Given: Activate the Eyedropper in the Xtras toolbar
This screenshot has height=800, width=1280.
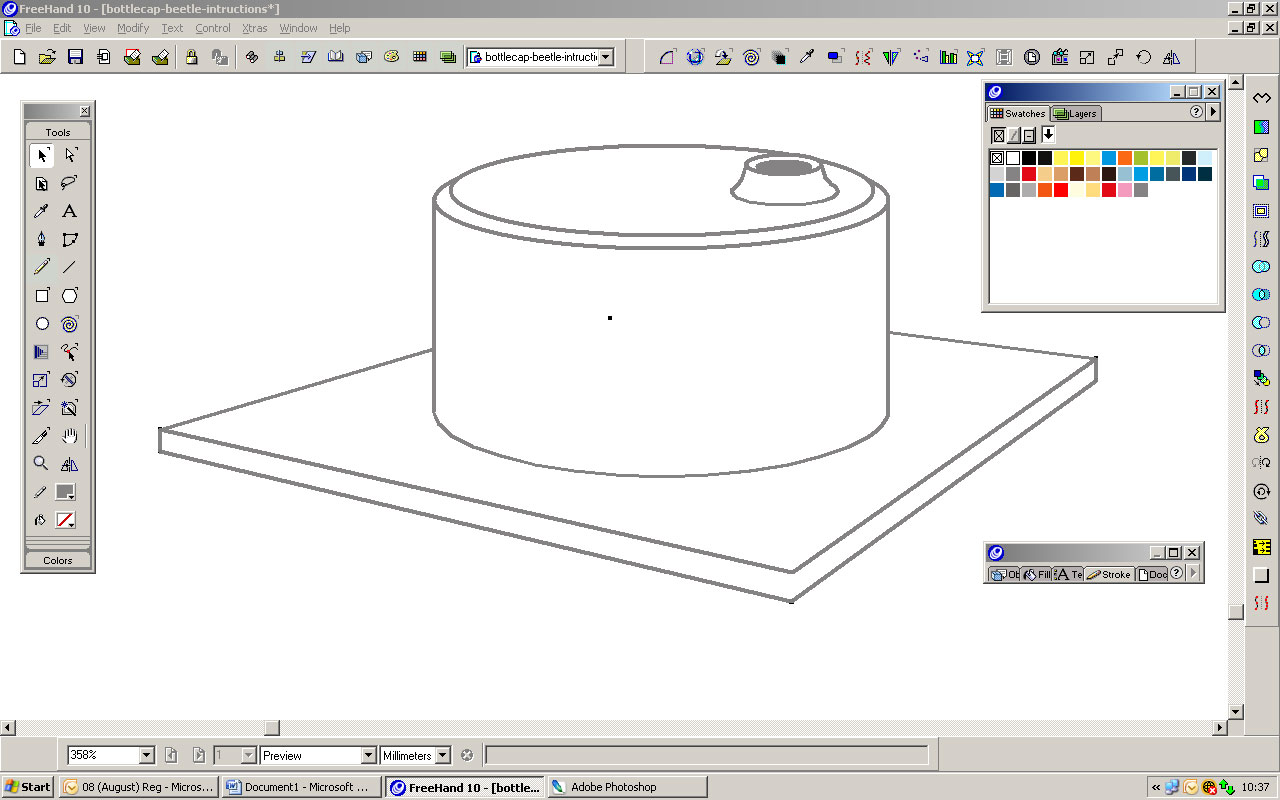Looking at the screenshot, I should [x=808, y=57].
